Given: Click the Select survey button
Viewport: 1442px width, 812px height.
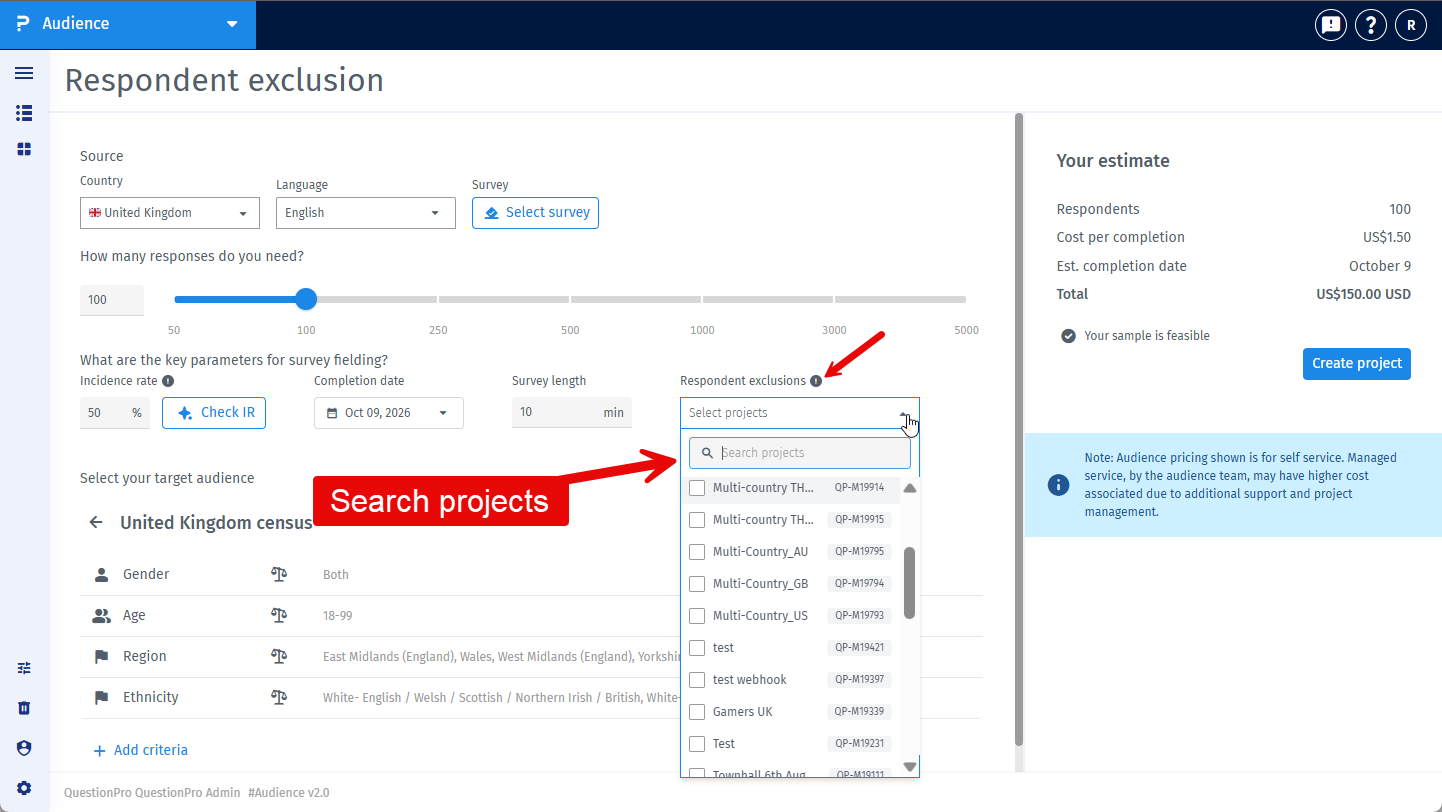Looking at the screenshot, I should click(535, 213).
